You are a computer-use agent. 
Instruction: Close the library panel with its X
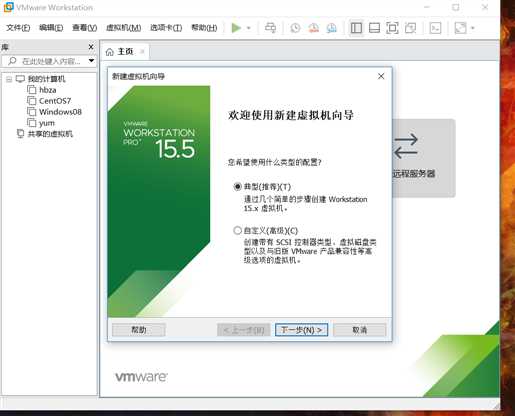pyautogui.click(x=91, y=47)
